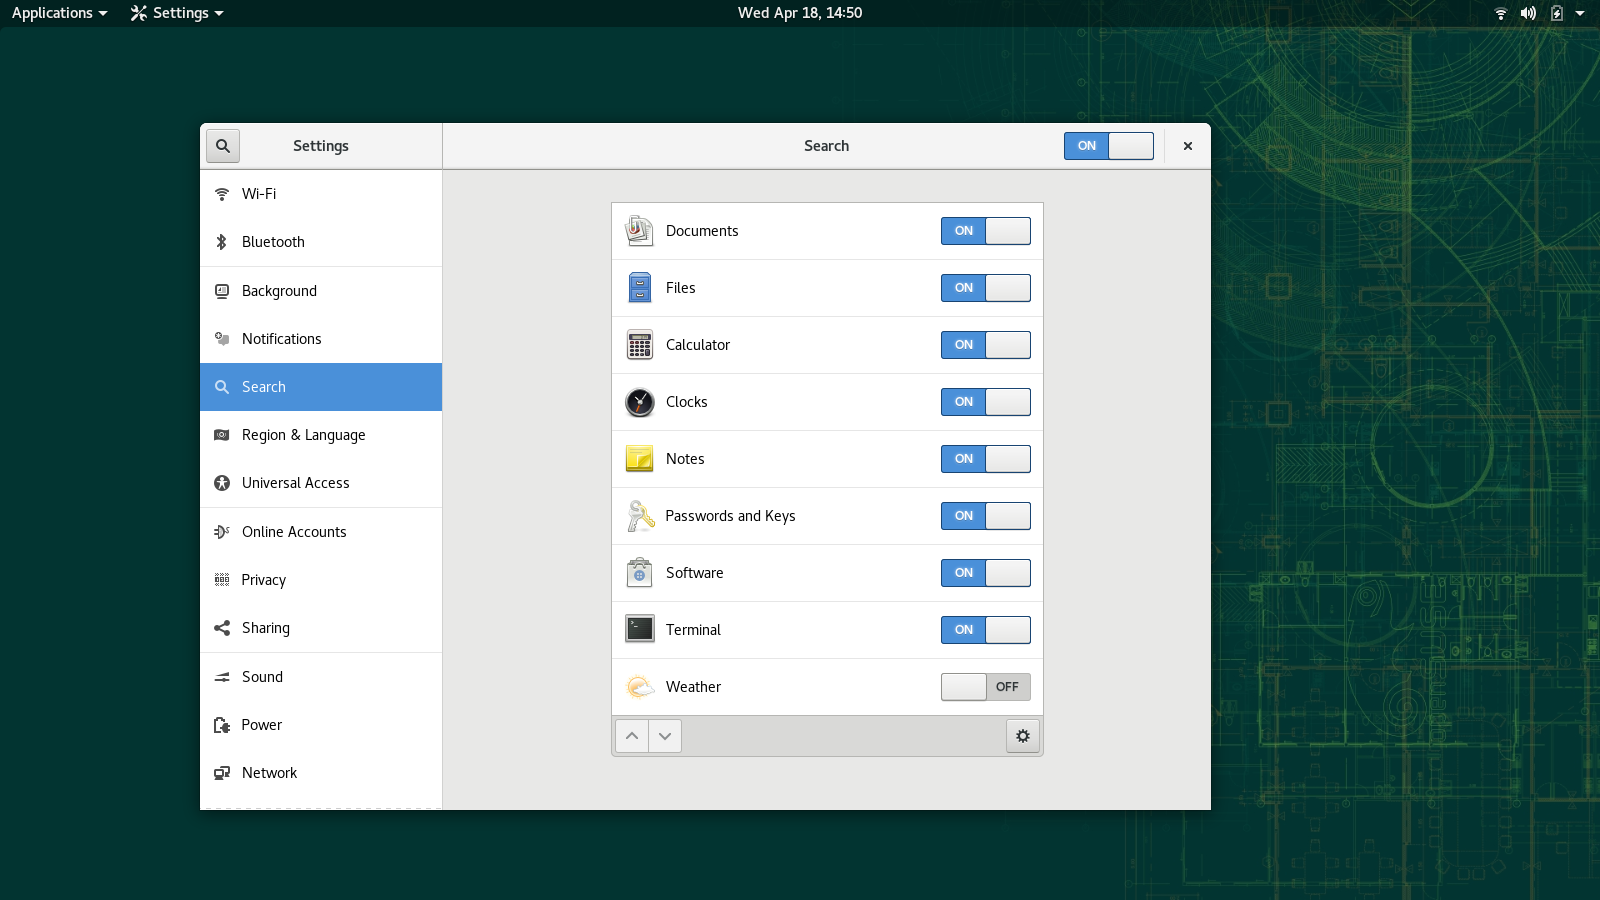Disable the Documents search toggle

click(x=985, y=231)
